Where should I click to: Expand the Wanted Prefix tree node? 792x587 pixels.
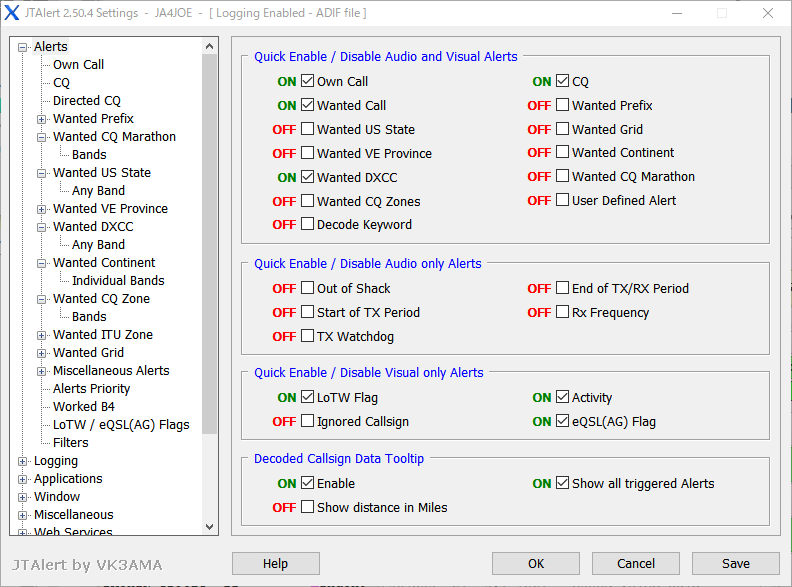click(x=41, y=119)
